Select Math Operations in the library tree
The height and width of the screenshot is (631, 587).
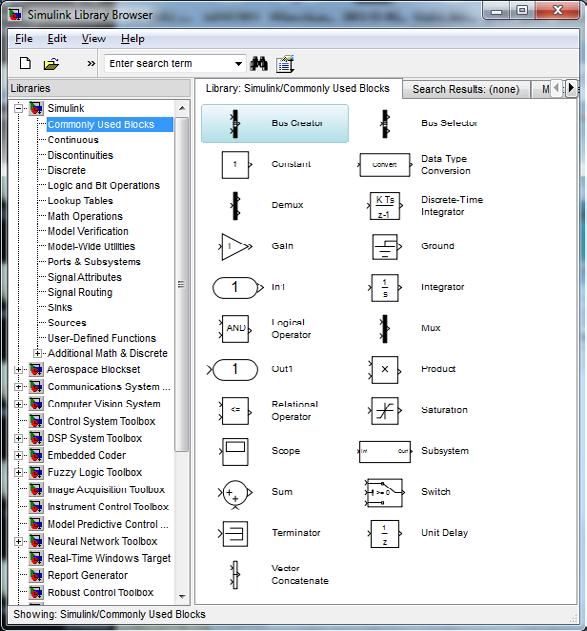[85, 216]
